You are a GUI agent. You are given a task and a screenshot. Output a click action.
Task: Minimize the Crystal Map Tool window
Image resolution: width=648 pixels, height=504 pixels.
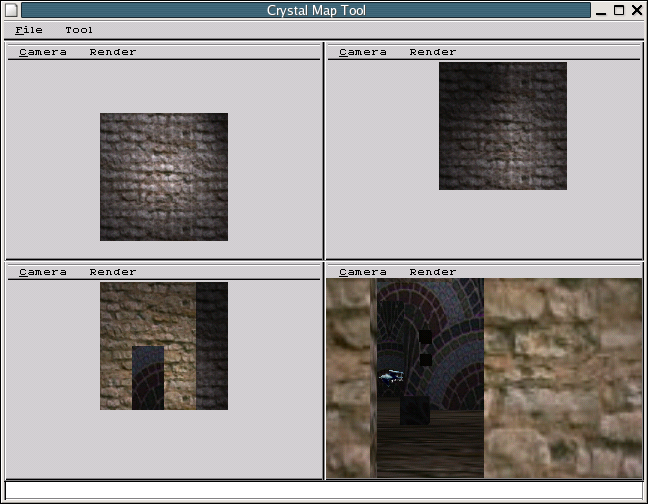(601, 10)
